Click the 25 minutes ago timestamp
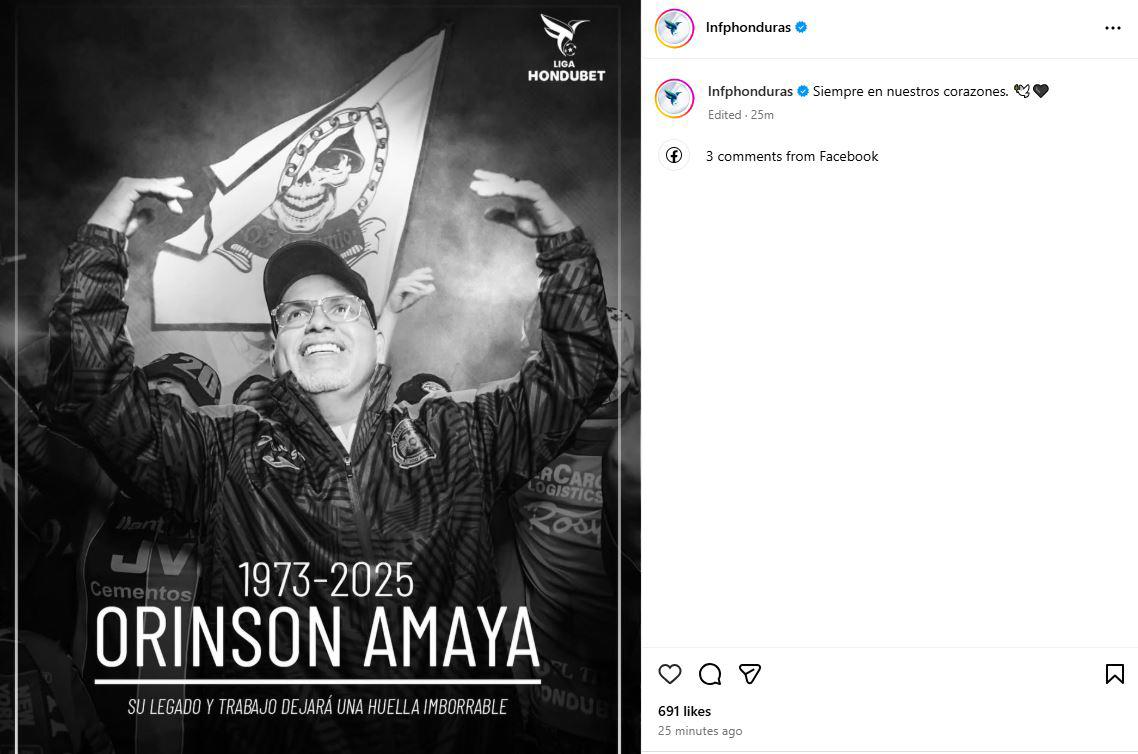Viewport: 1138px width, 754px height. tap(699, 730)
